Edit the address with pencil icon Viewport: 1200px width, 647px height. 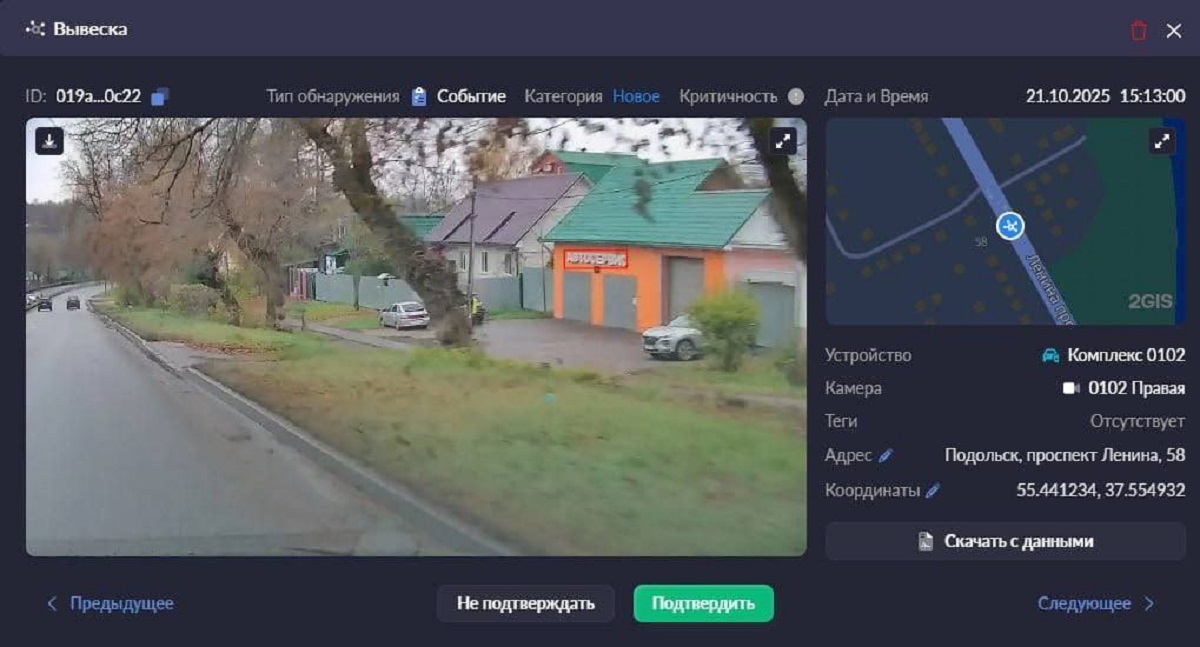pyautogui.click(x=885, y=456)
